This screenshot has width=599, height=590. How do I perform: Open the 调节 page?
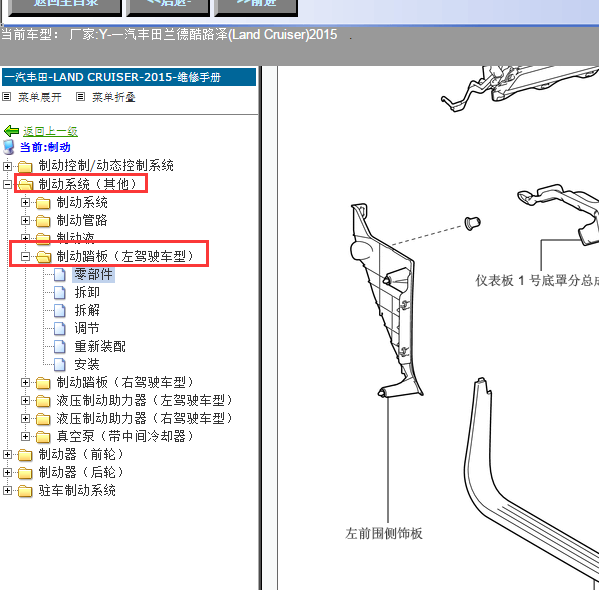(87, 328)
